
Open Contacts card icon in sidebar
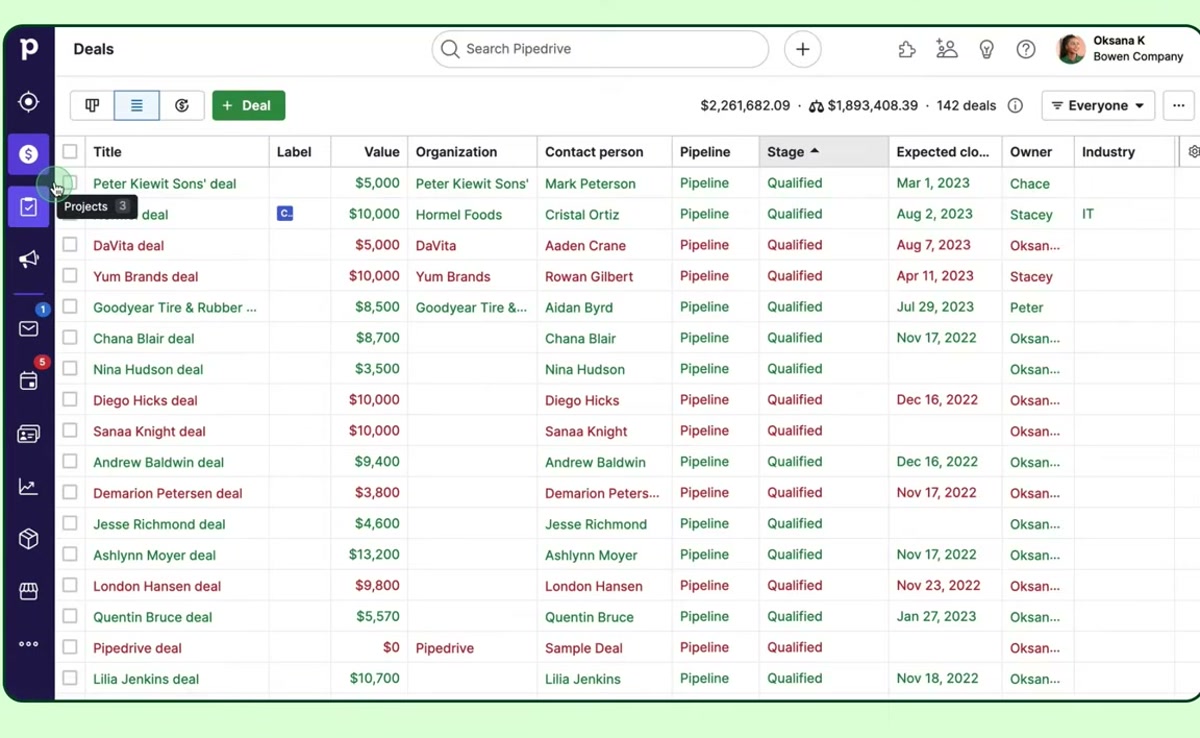[x=28, y=434]
